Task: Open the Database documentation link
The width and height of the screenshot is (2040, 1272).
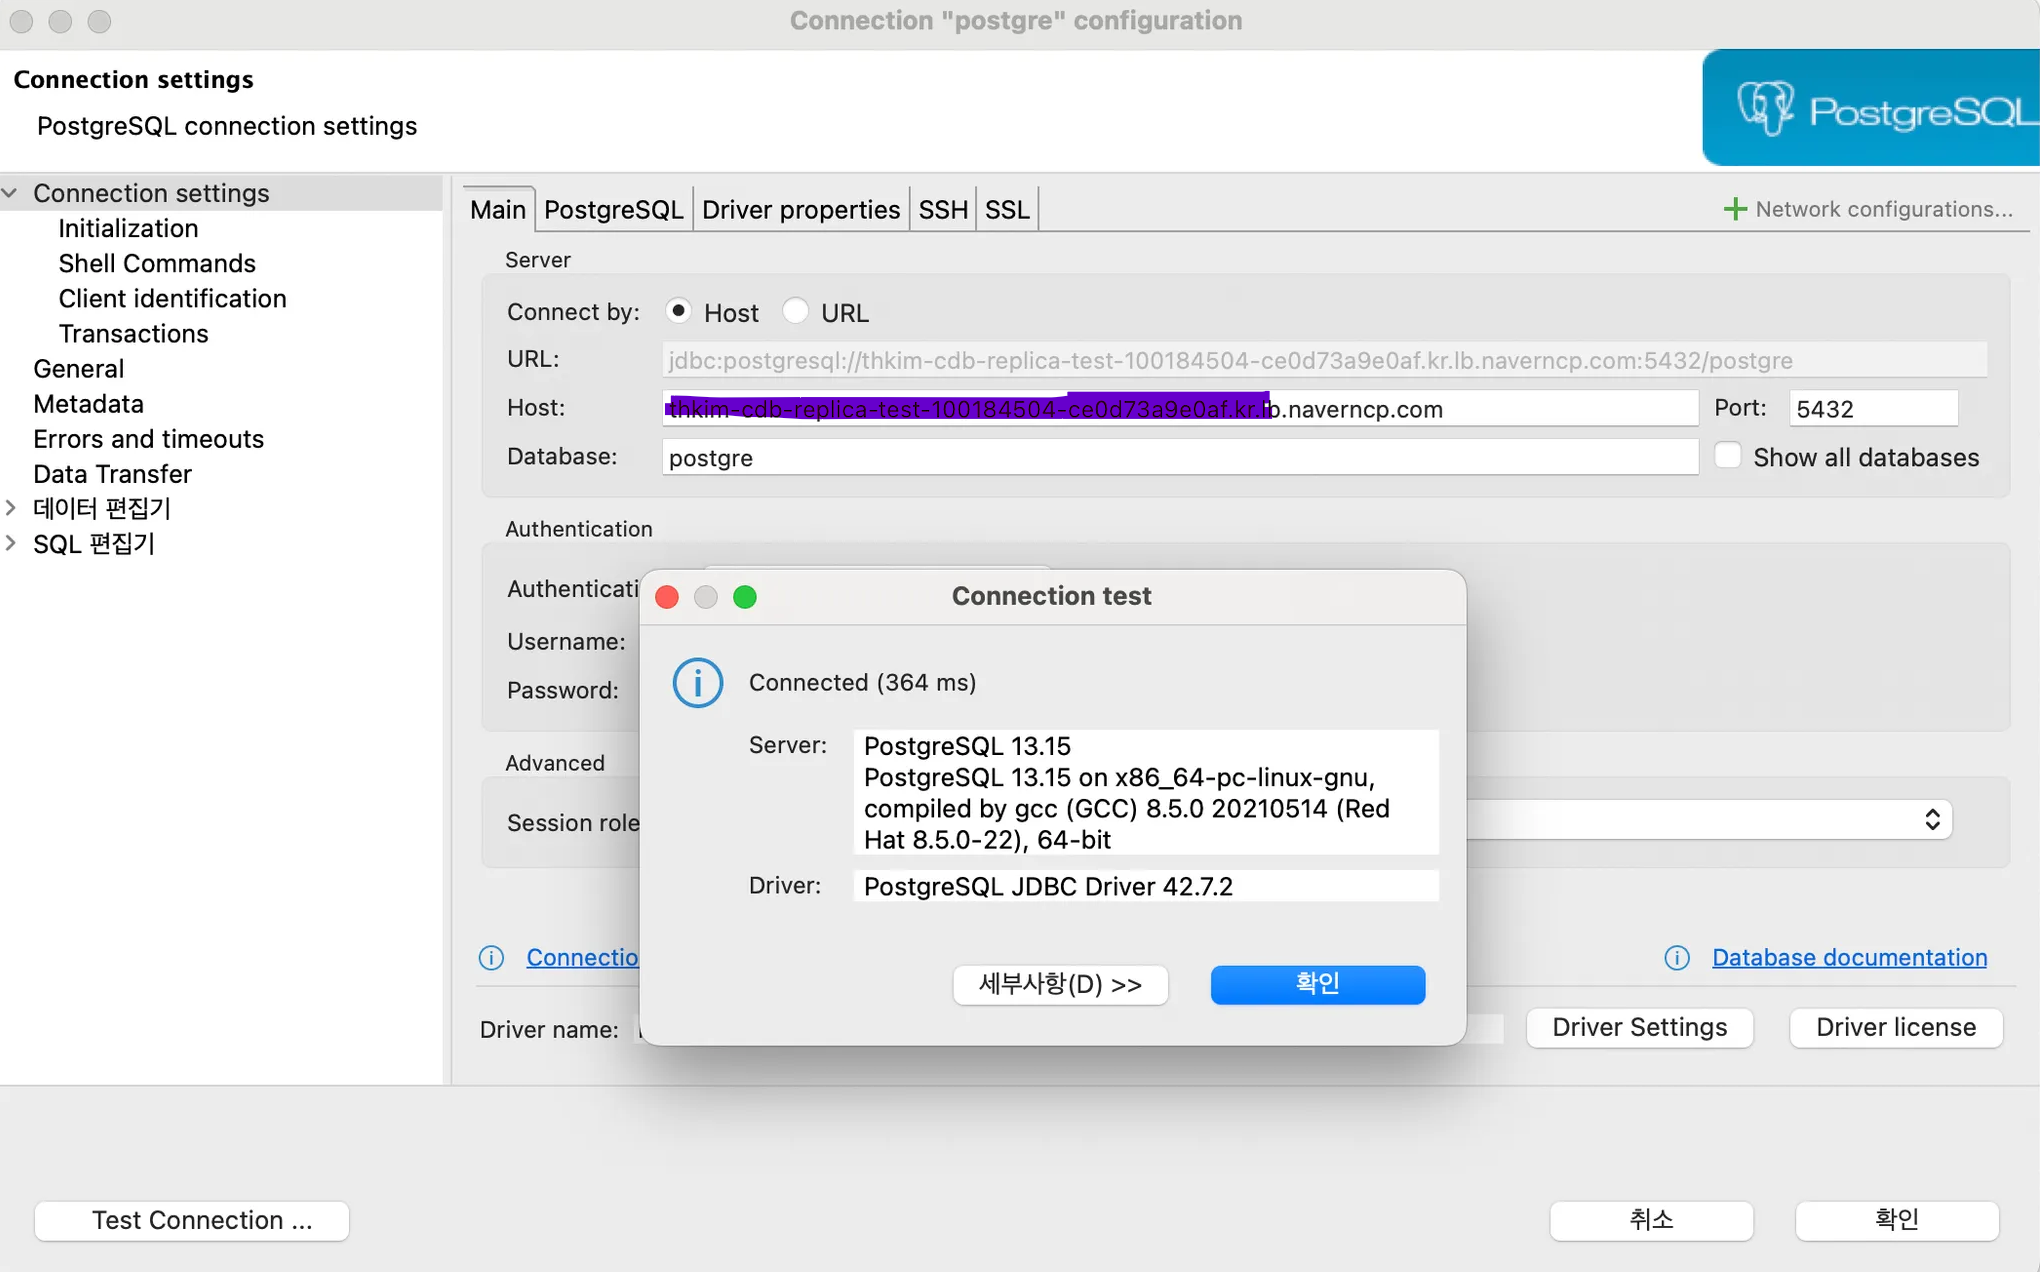Action: click(x=1849, y=958)
